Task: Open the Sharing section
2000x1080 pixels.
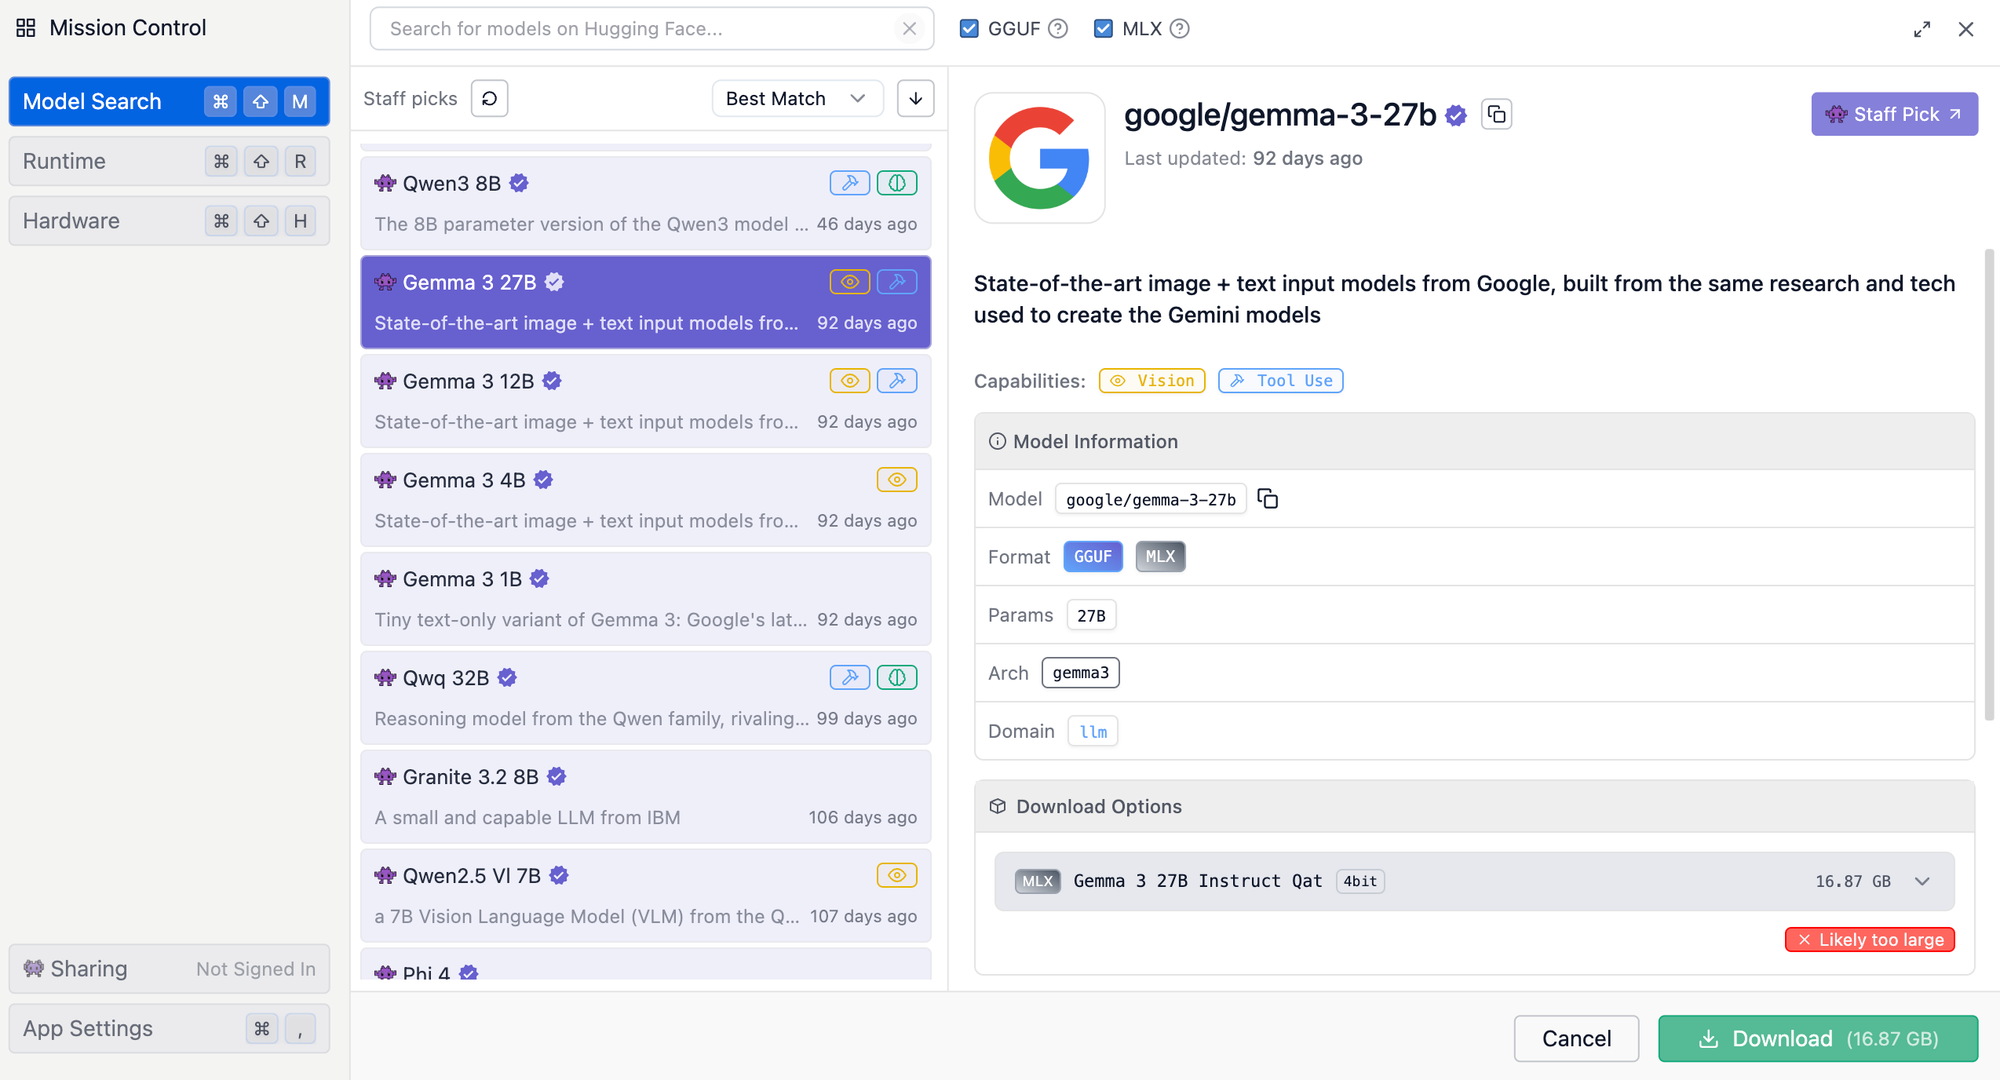Action: [x=169, y=968]
